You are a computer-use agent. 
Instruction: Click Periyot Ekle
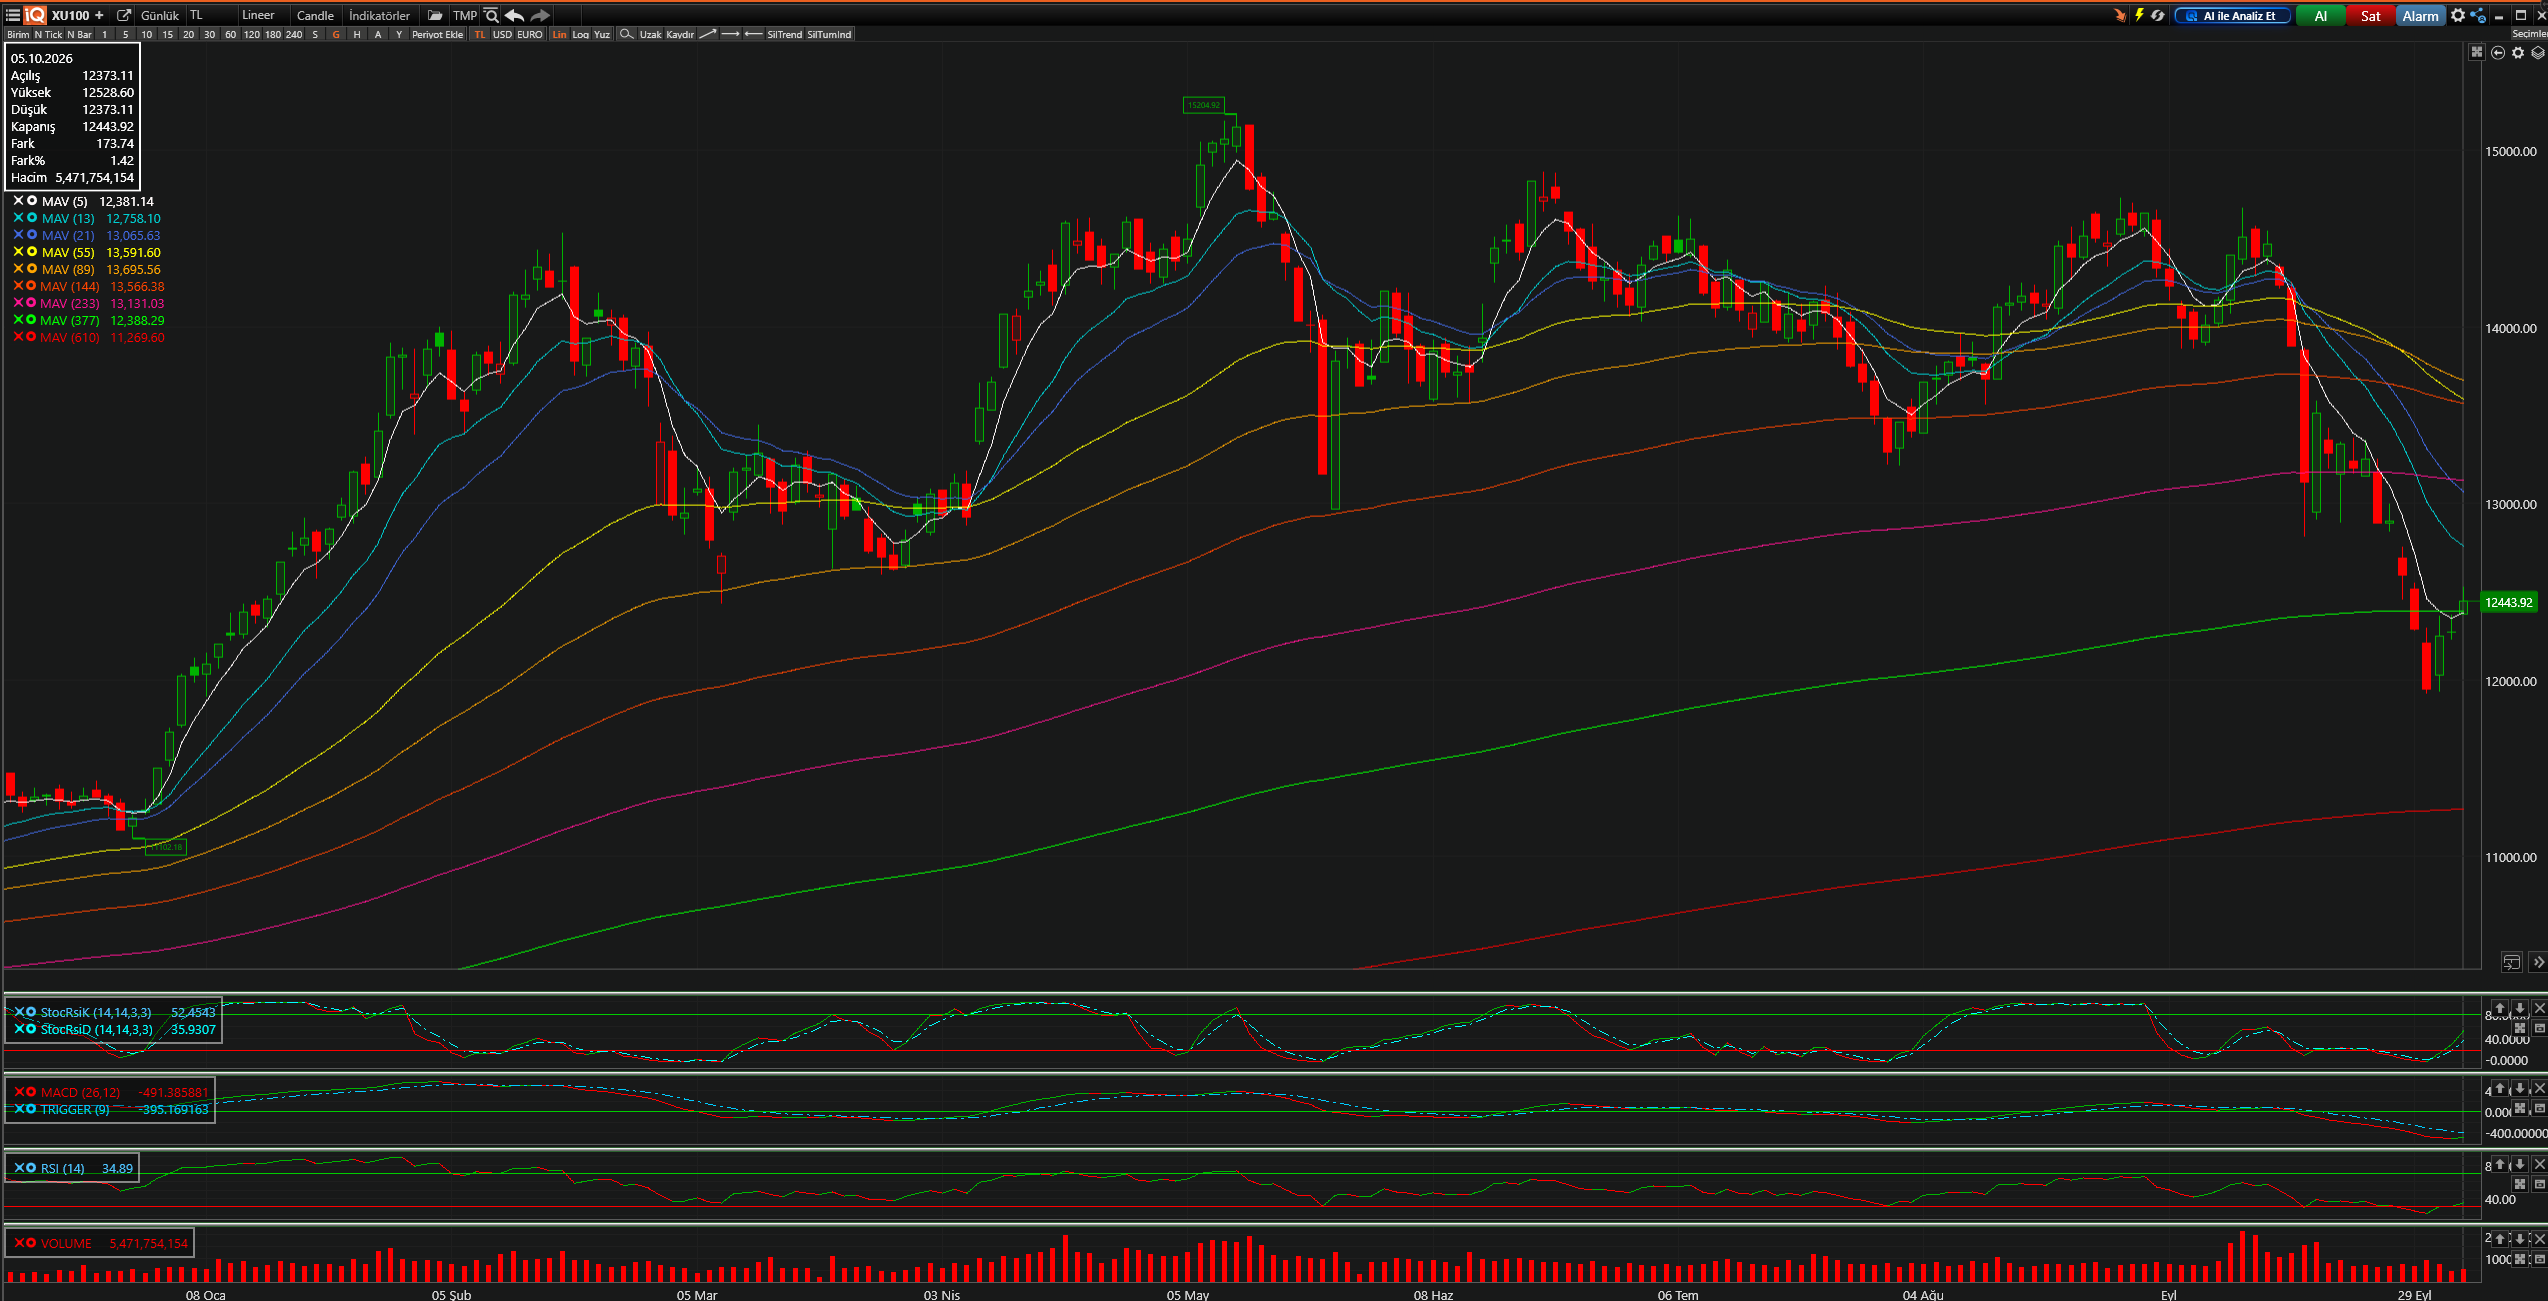[437, 34]
